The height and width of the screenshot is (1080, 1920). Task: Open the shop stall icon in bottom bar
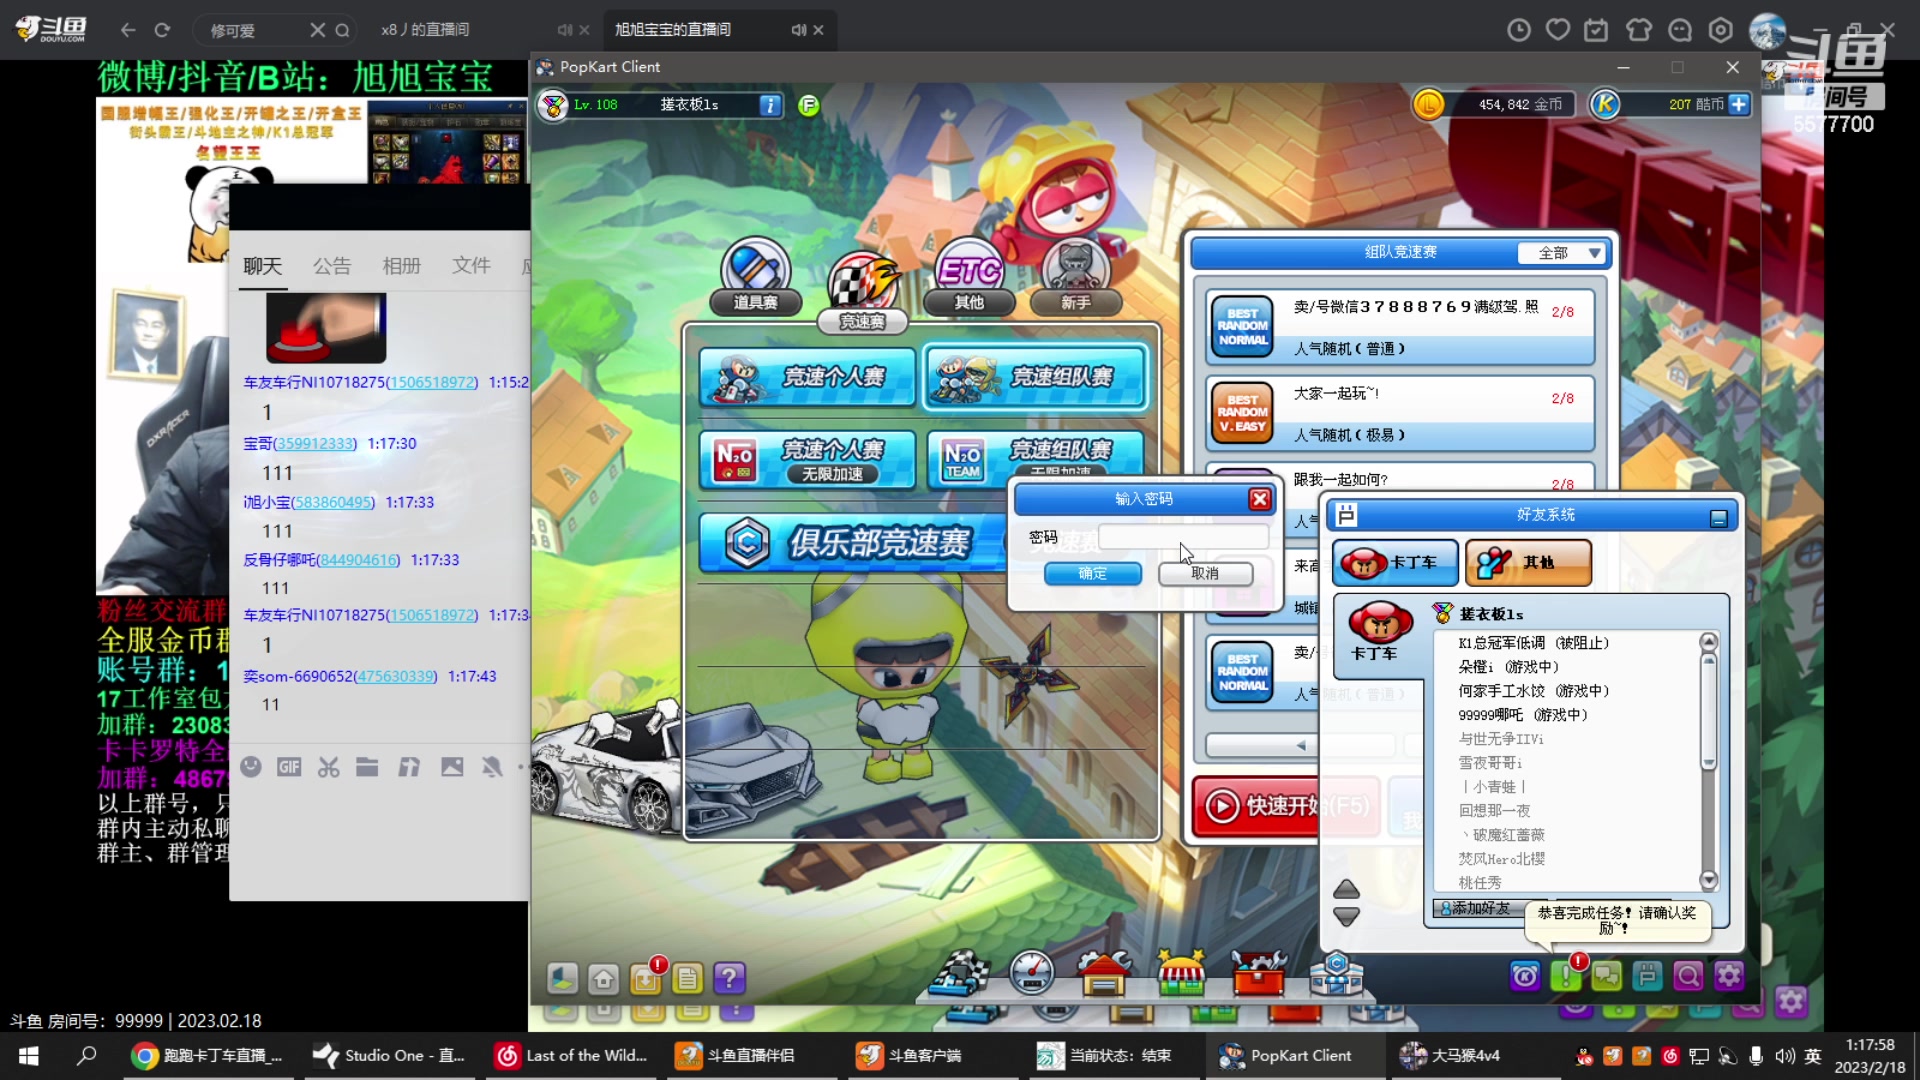click(1181, 973)
